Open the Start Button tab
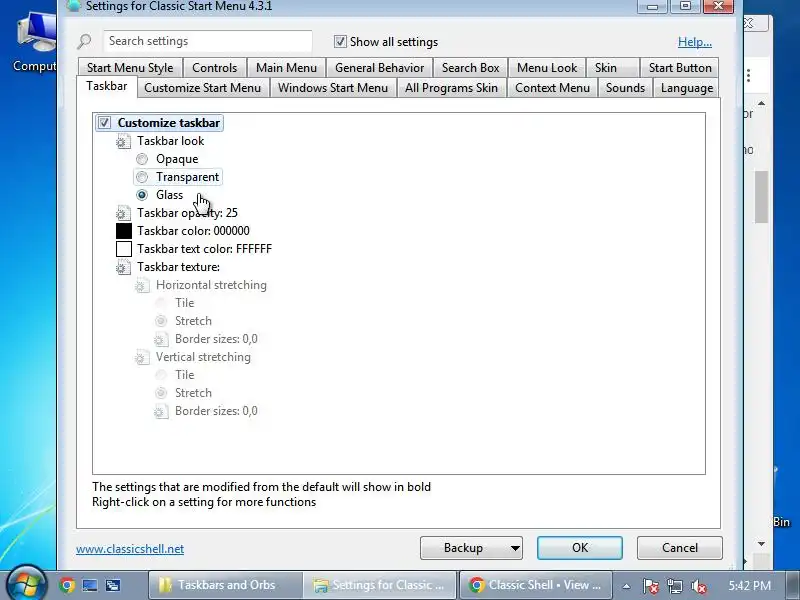Image resolution: width=800 pixels, height=600 pixels. (x=680, y=68)
